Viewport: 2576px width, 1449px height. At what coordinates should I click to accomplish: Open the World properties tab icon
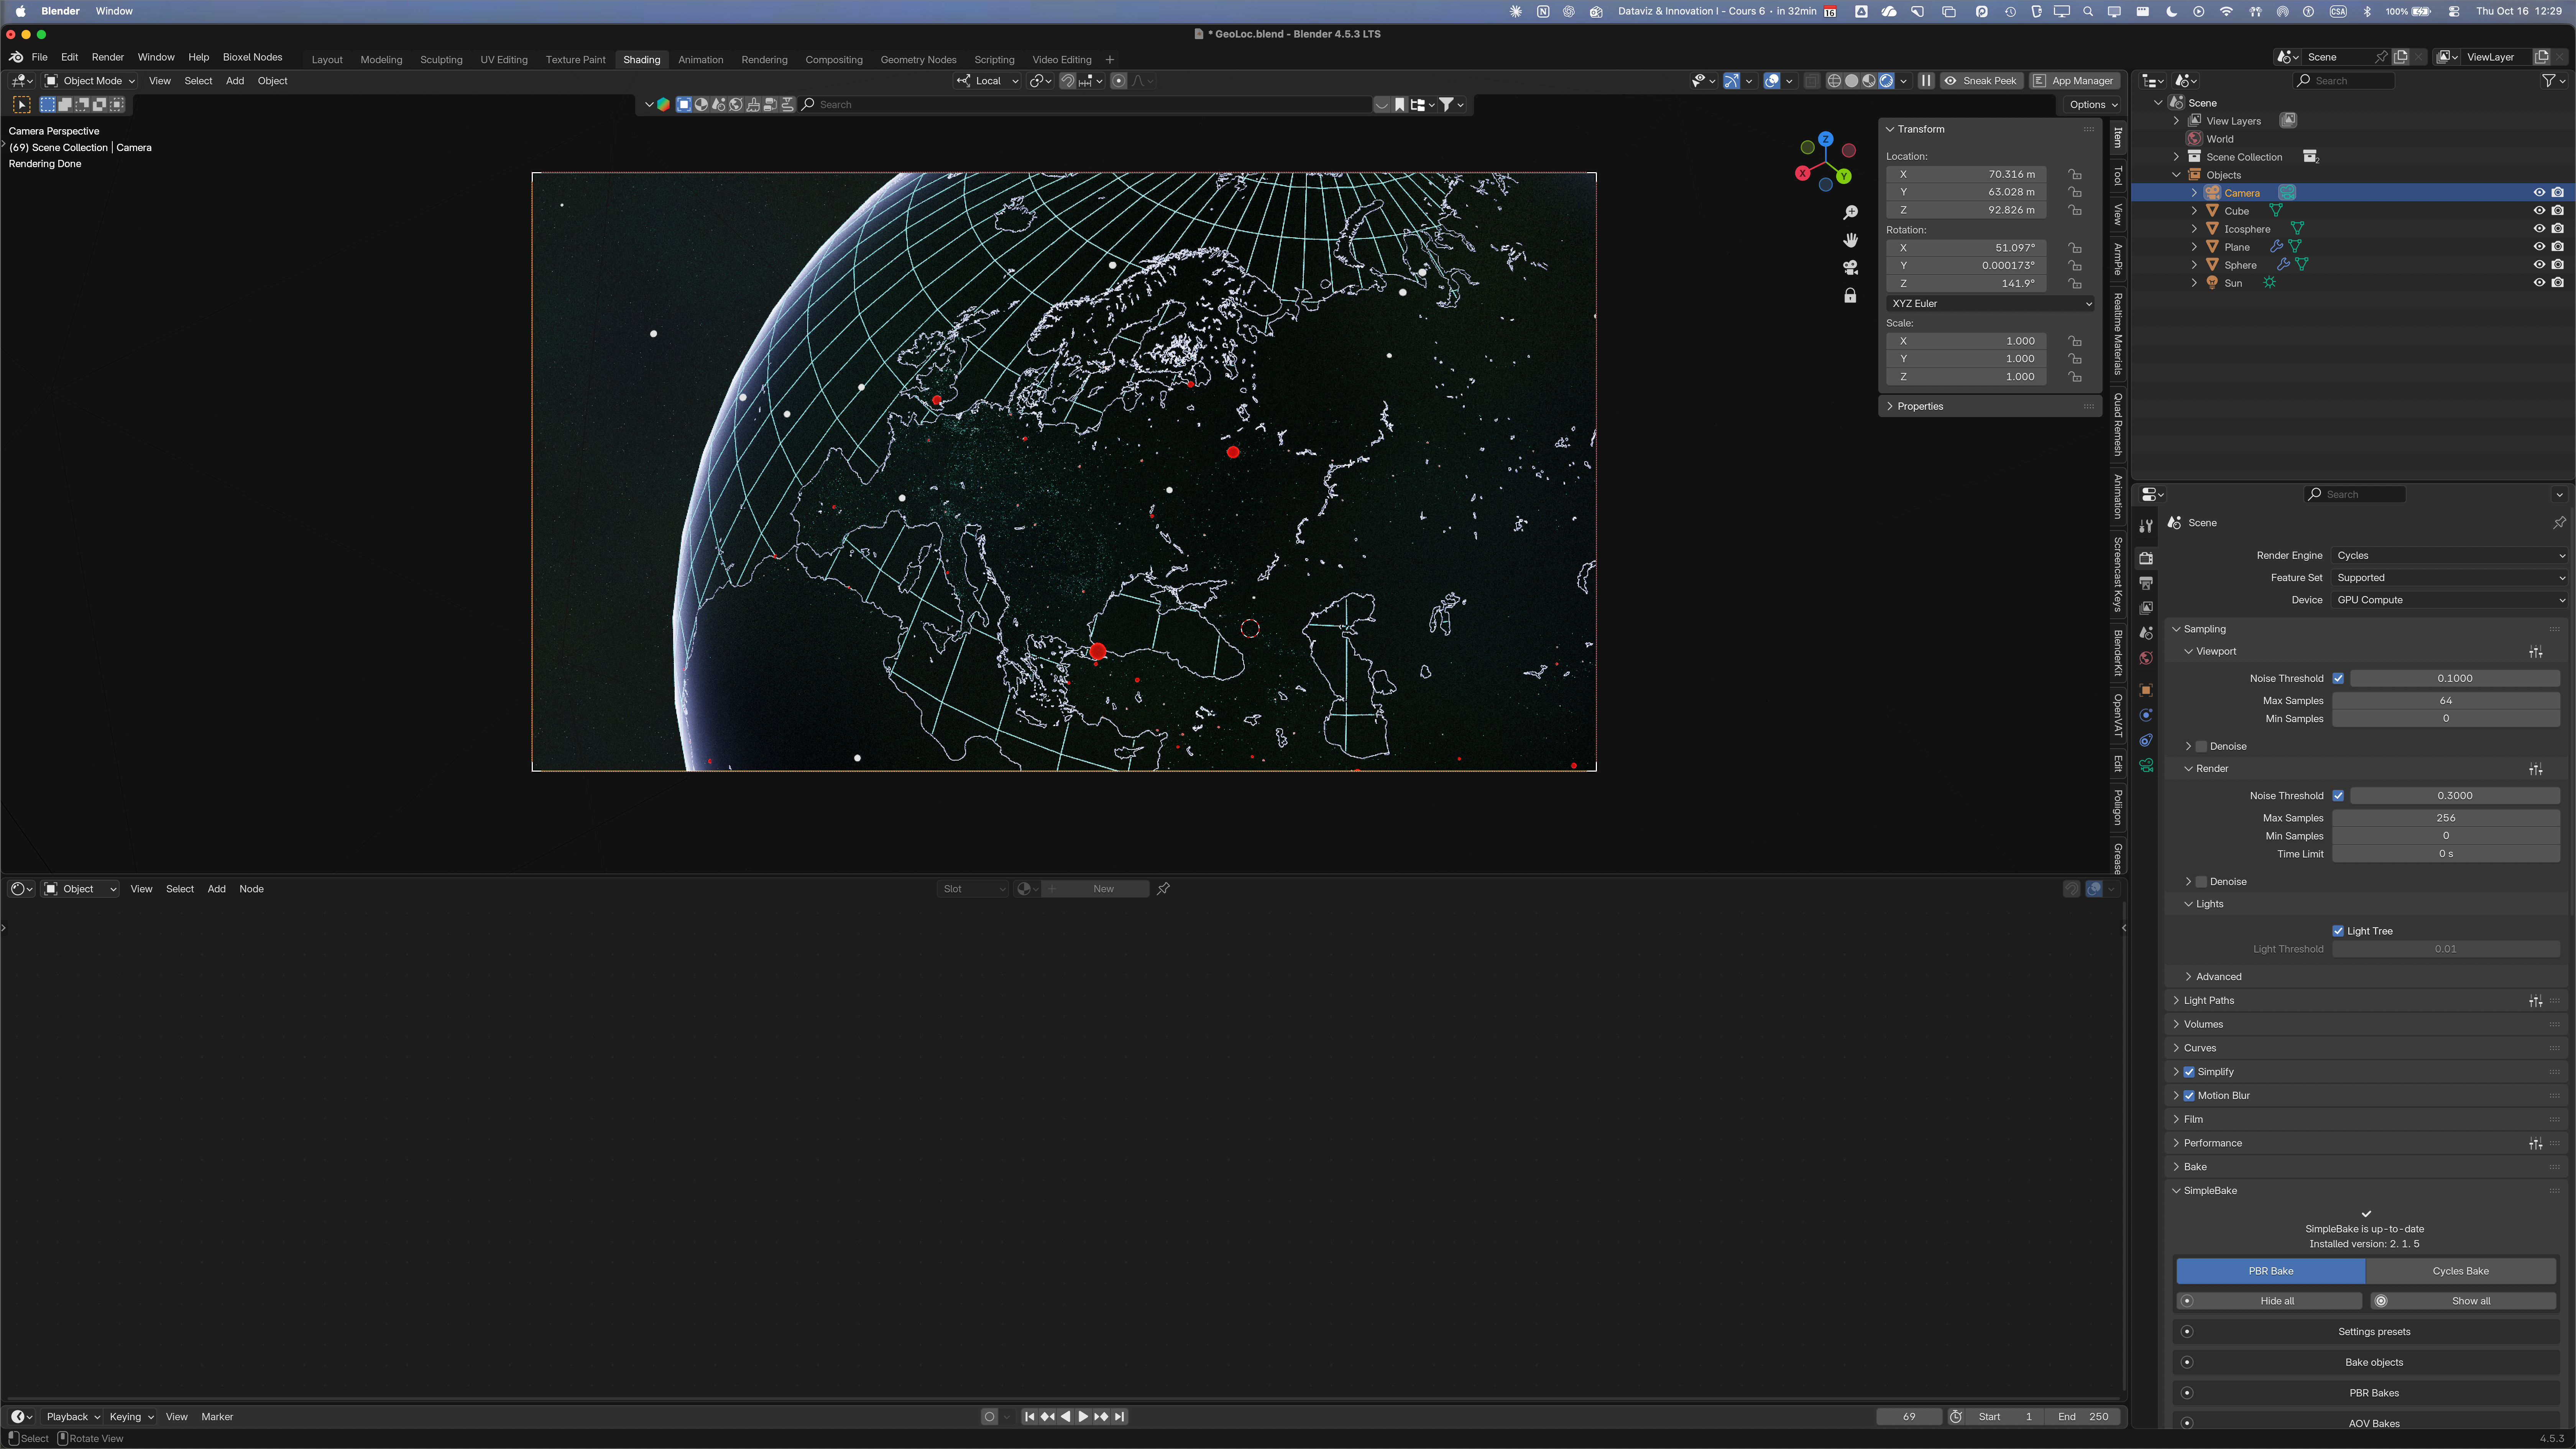[x=2146, y=658]
